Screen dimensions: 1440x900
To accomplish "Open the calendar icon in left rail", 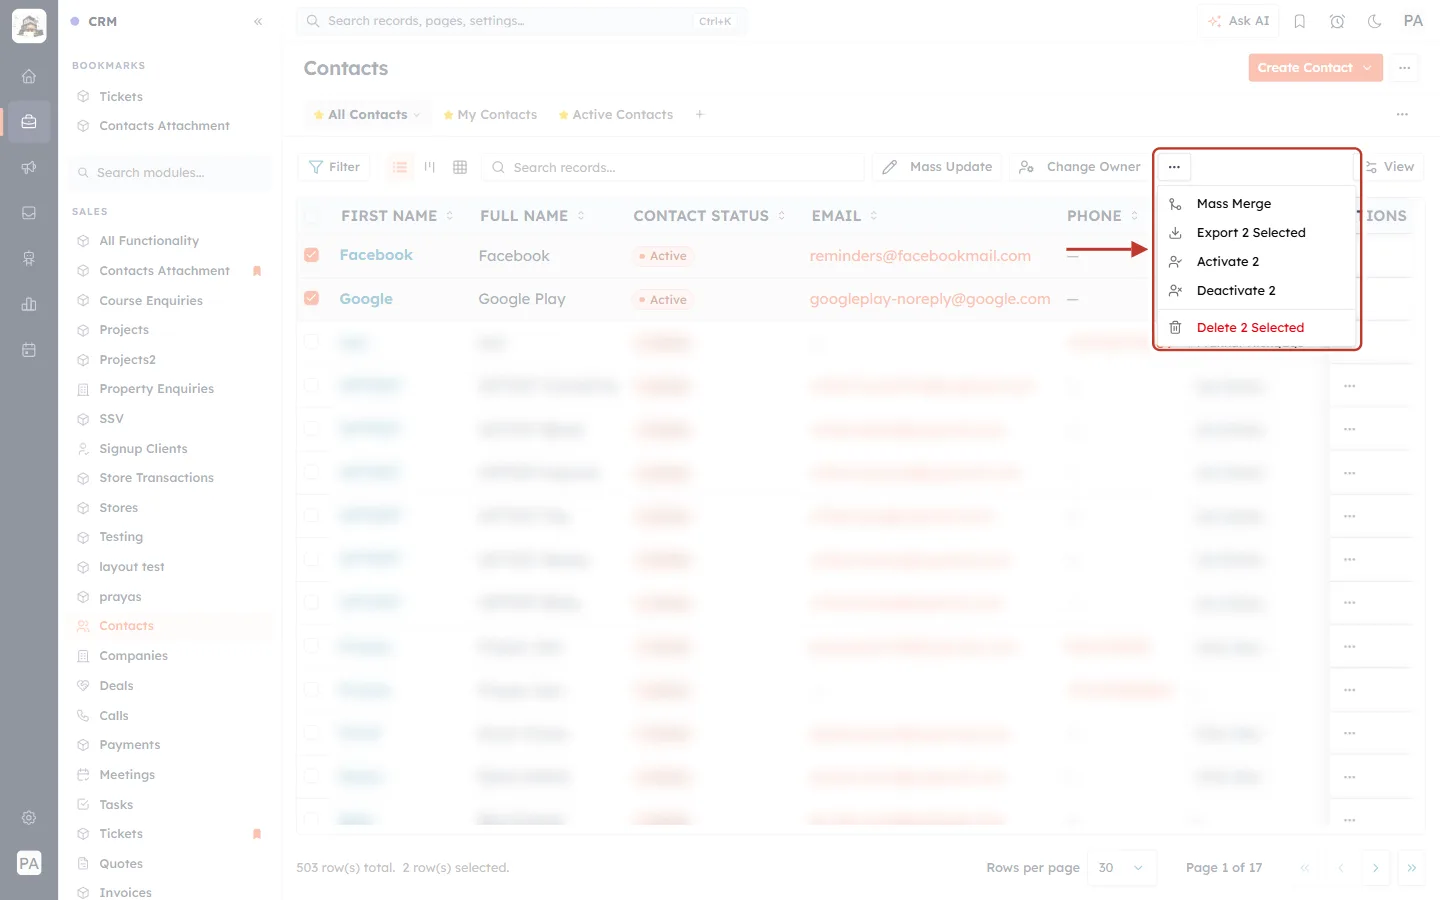I will [29, 350].
